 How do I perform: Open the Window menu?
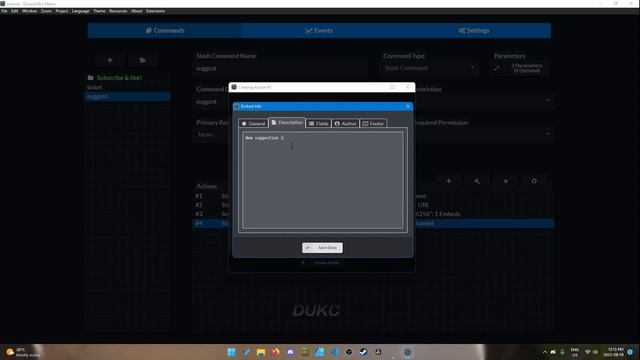29,11
